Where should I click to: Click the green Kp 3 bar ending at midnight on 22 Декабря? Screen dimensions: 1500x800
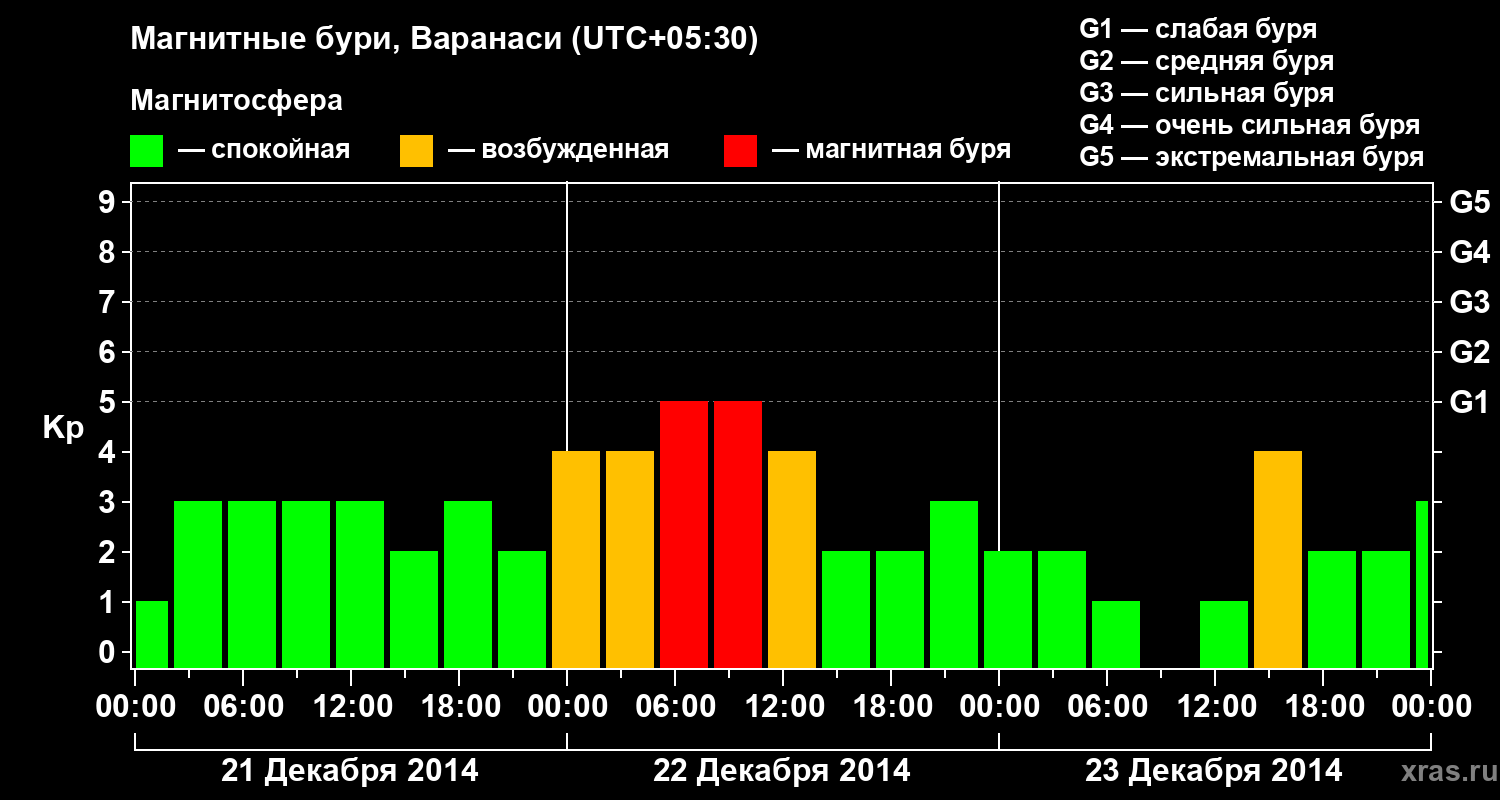954,585
